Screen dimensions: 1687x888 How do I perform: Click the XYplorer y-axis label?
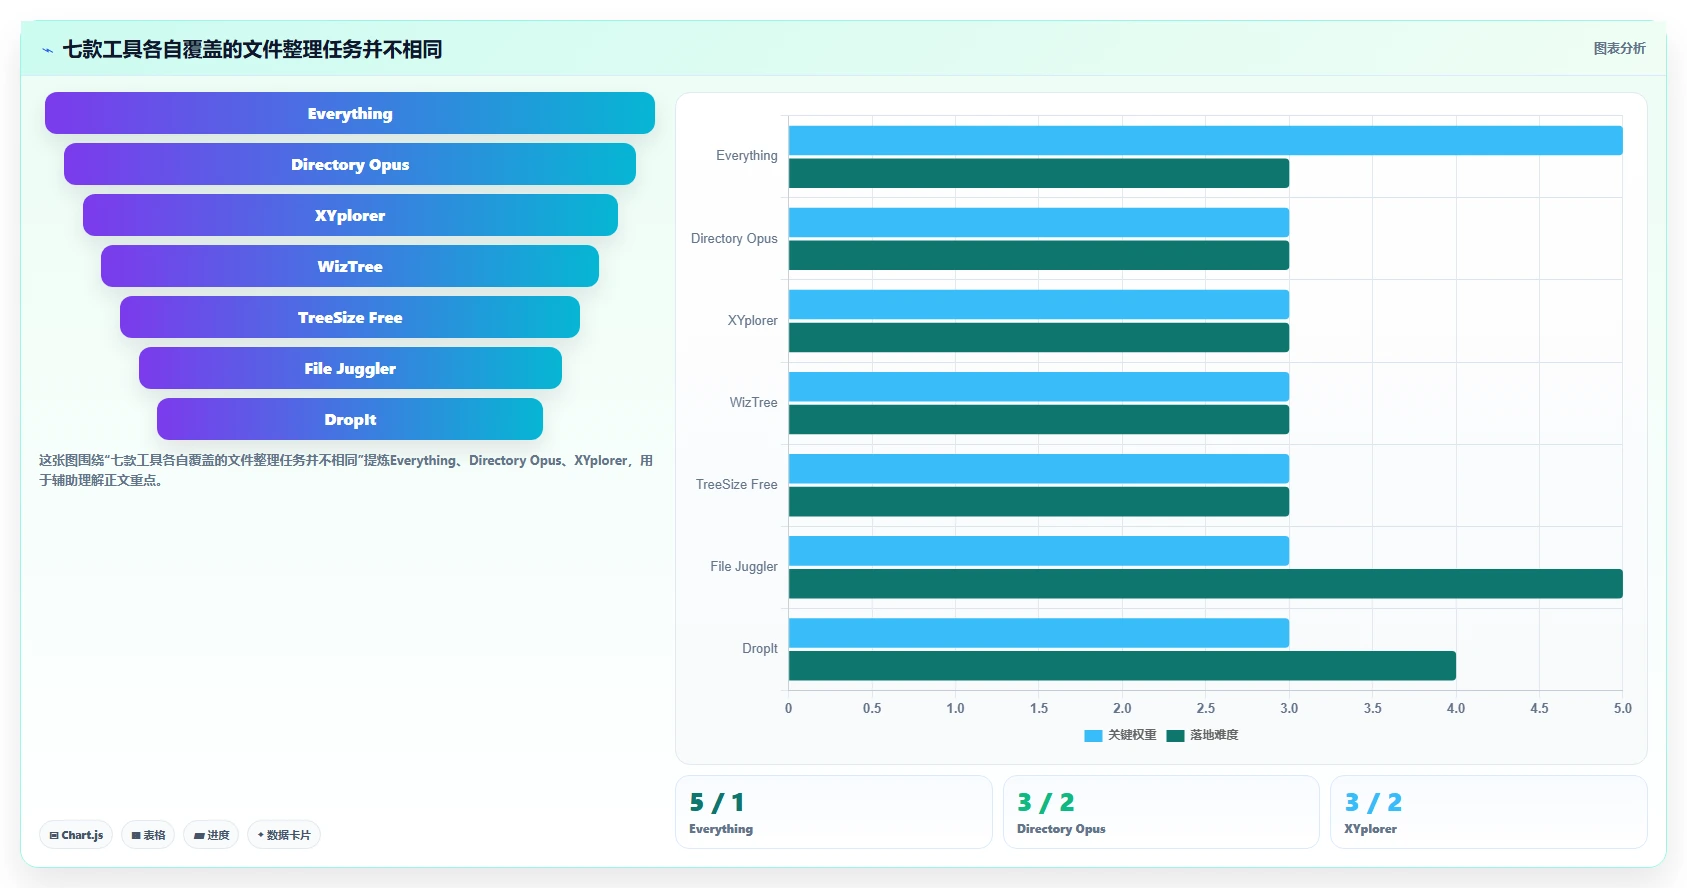[x=752, y=321]
